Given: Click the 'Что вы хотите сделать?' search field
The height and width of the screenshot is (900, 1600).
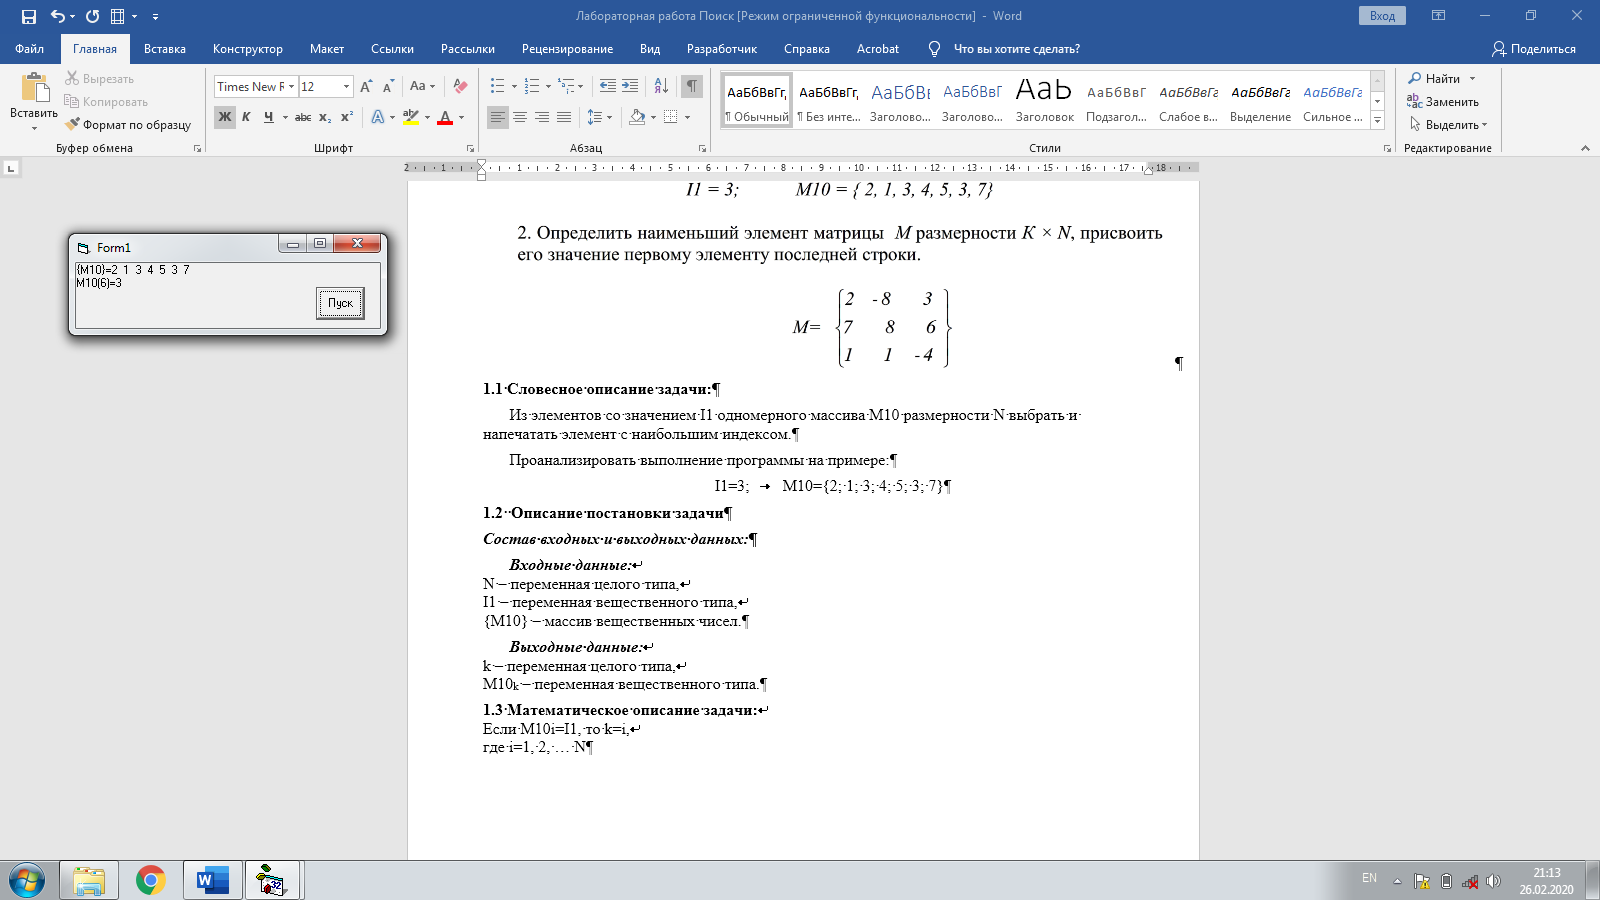Looking at the screenshot, I should tap(1016, 49).
